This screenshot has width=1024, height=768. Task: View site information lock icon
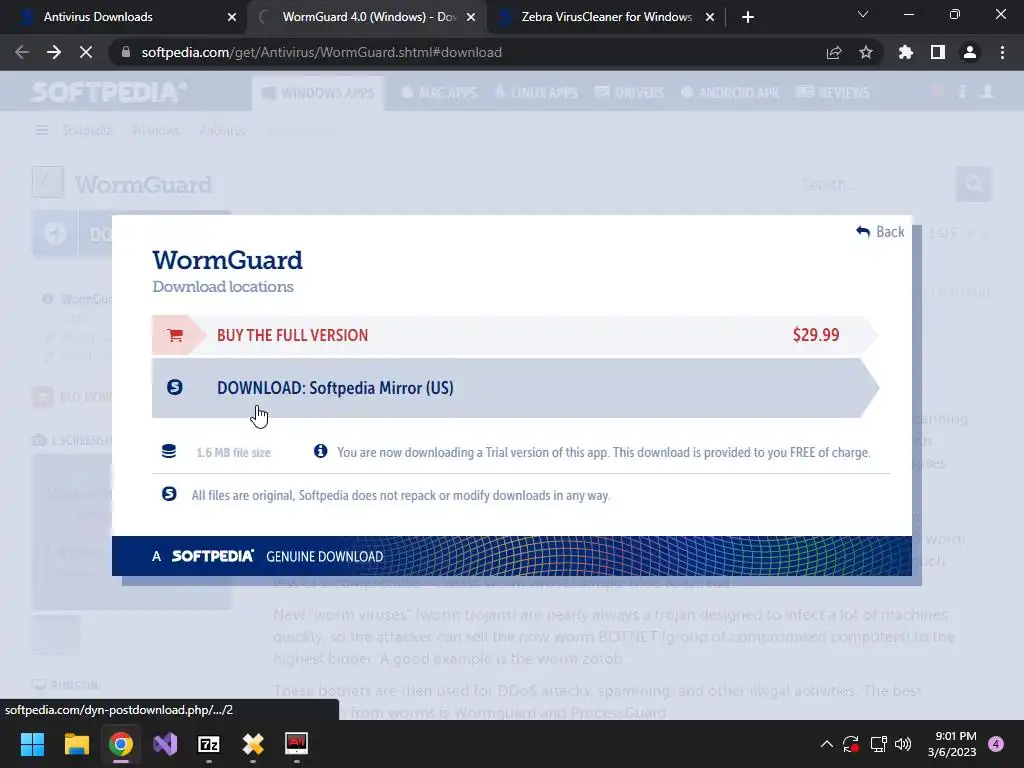pyautogui.click(x=126, y=52)
